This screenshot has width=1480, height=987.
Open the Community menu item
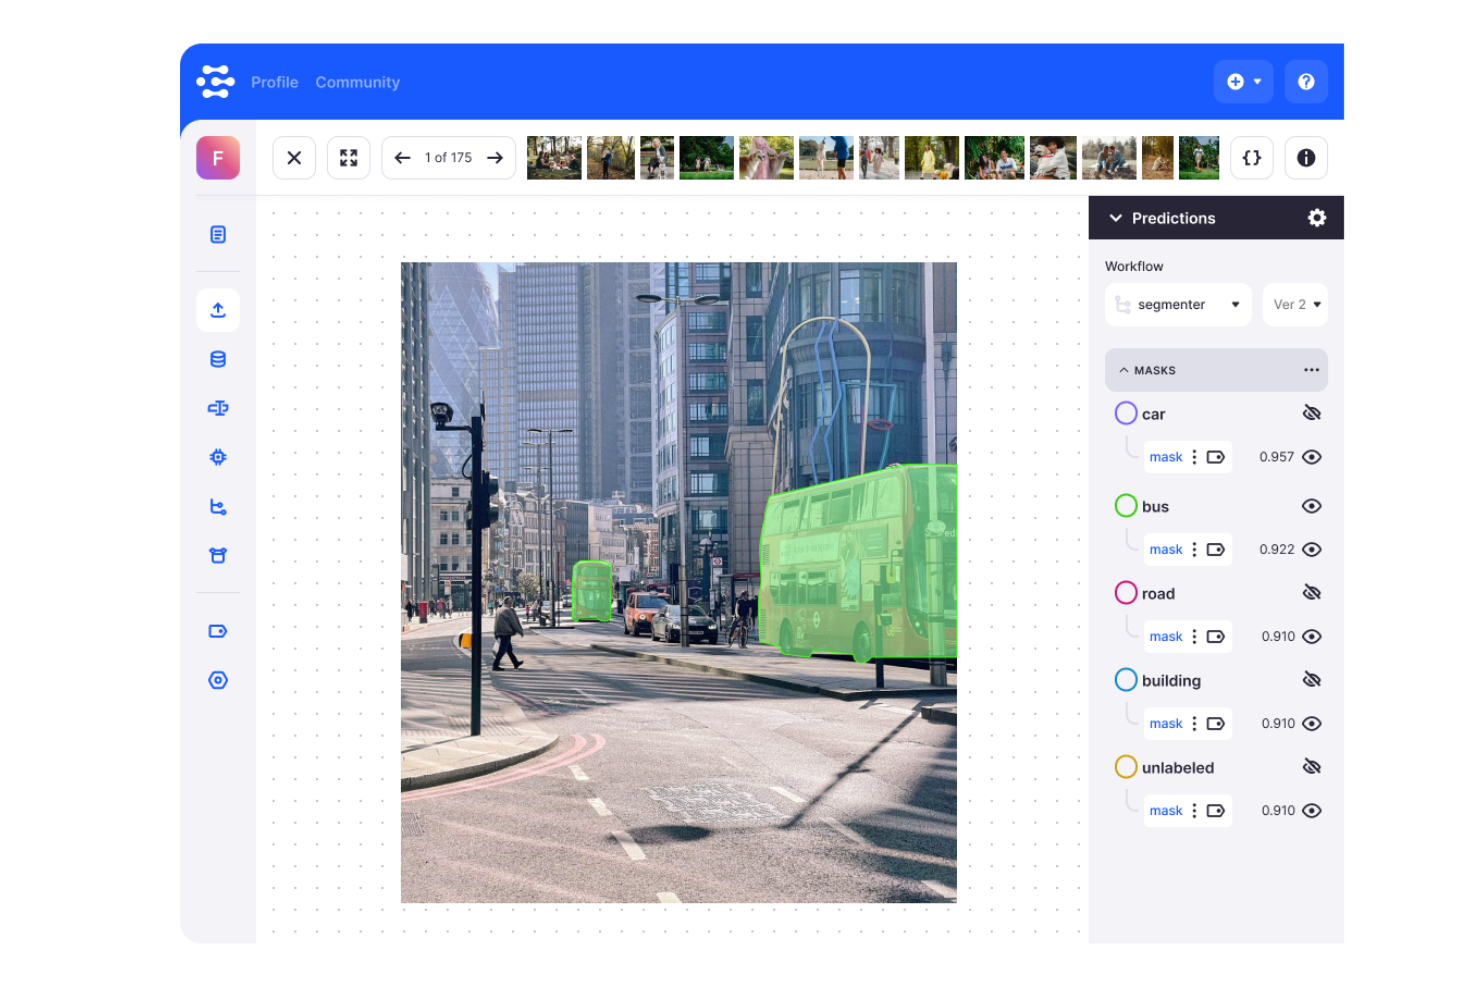357,82
